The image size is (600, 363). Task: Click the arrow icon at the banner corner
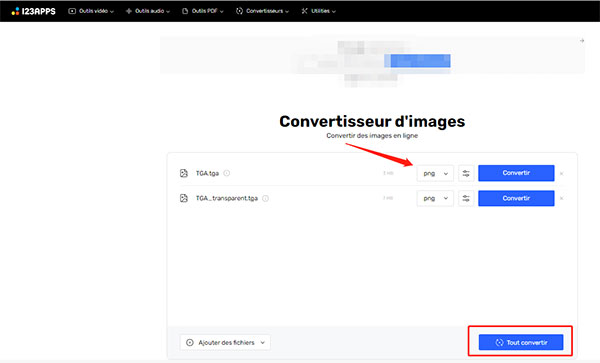582,40
